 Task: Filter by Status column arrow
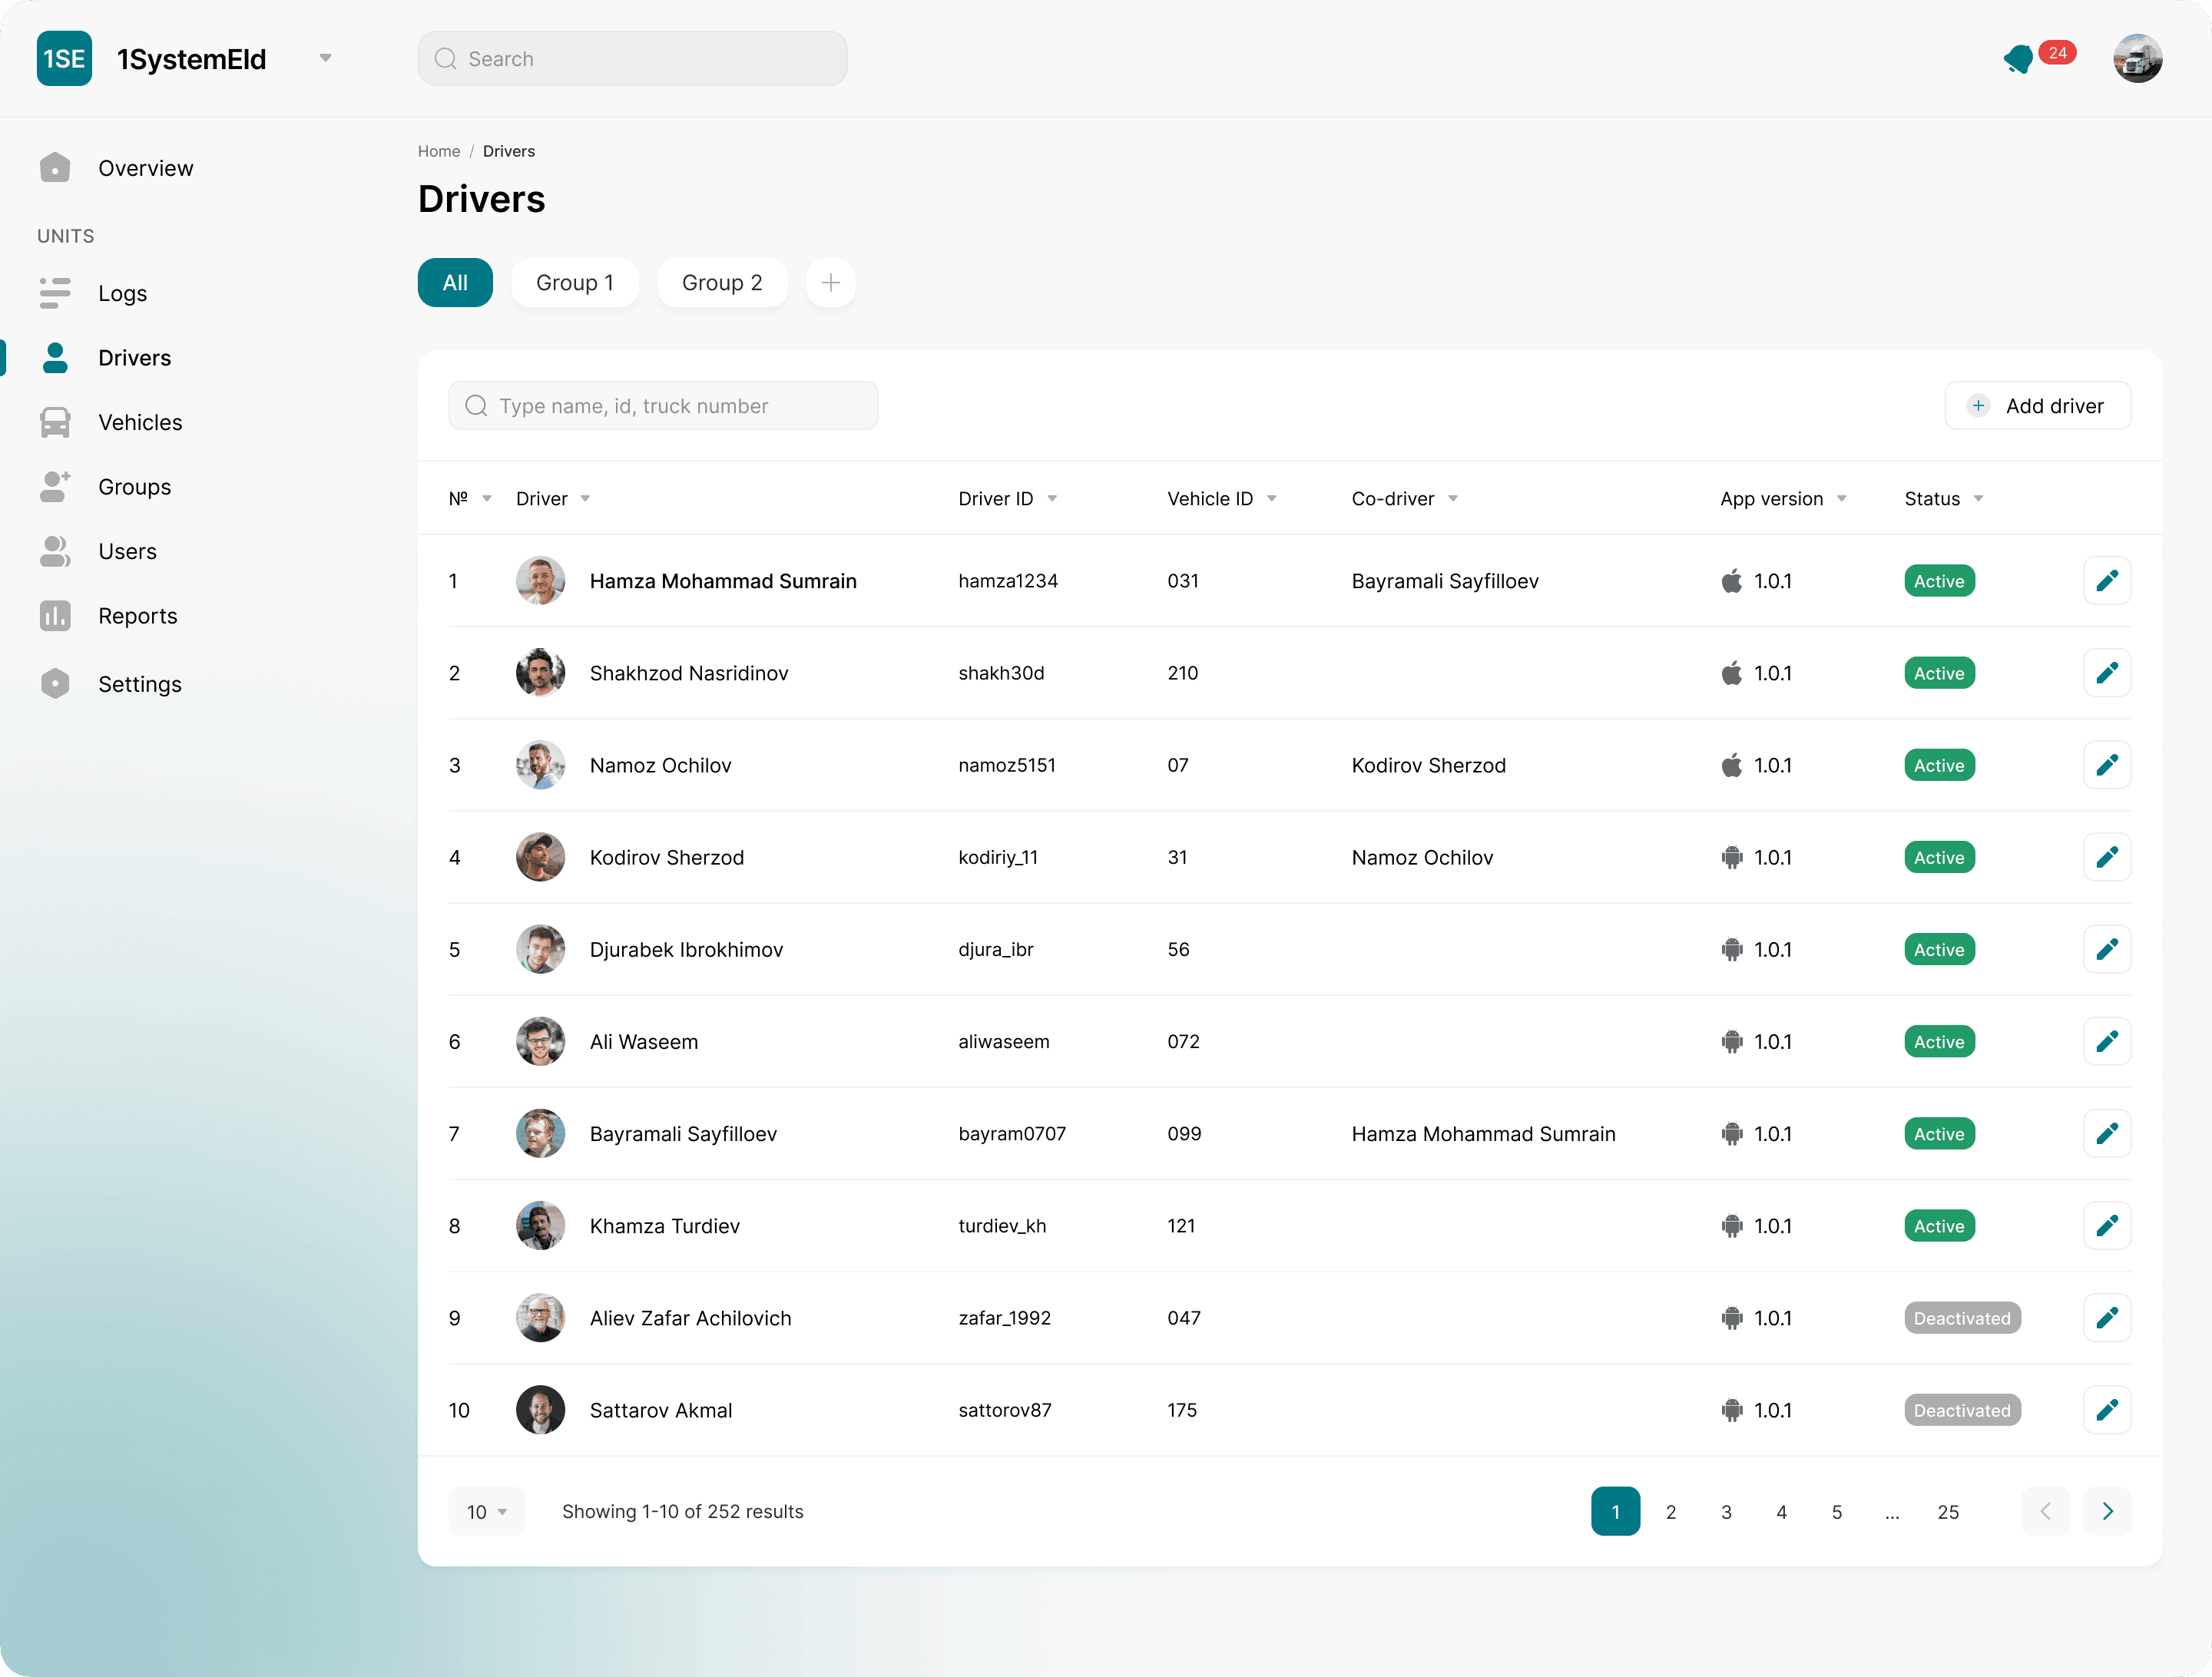click(x=1979, y=499)
